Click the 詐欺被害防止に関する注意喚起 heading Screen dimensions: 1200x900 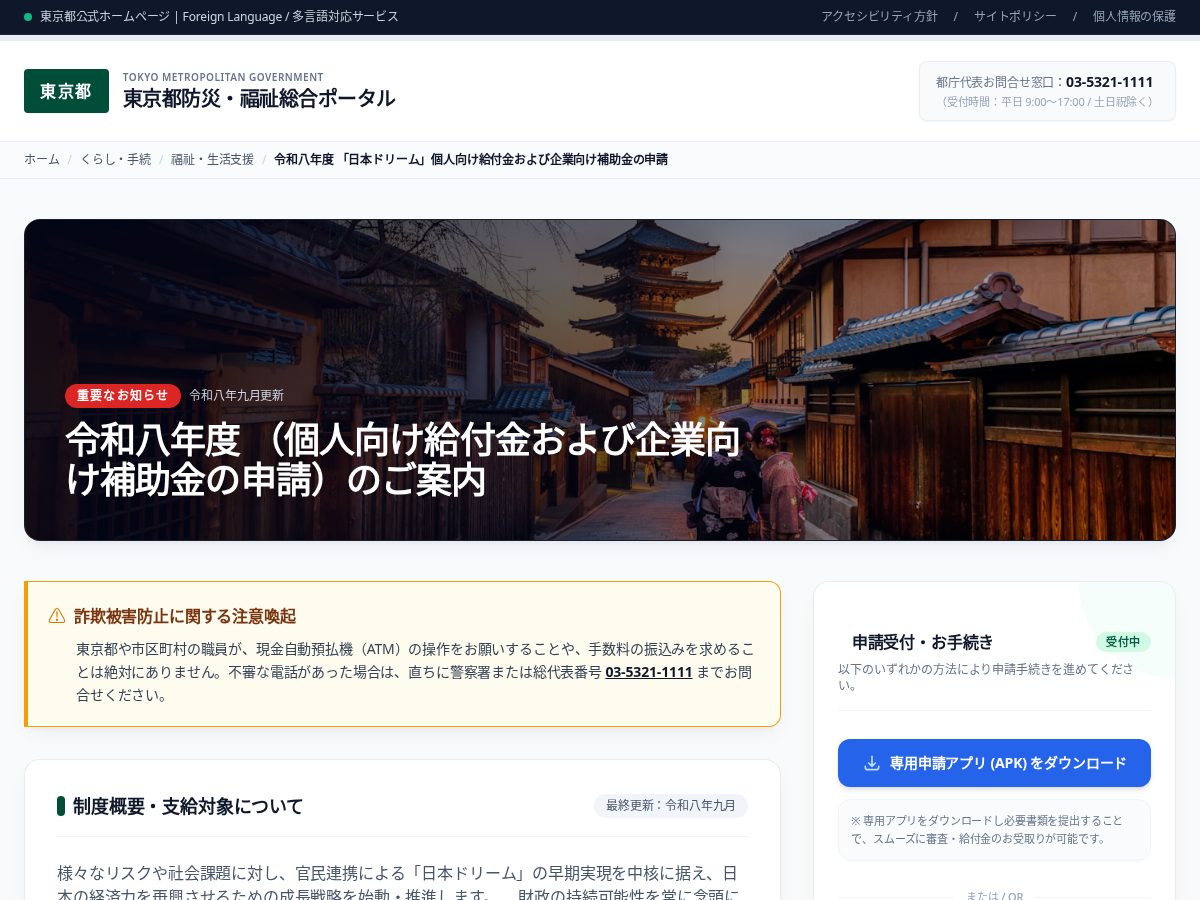(x=185, y=616)
